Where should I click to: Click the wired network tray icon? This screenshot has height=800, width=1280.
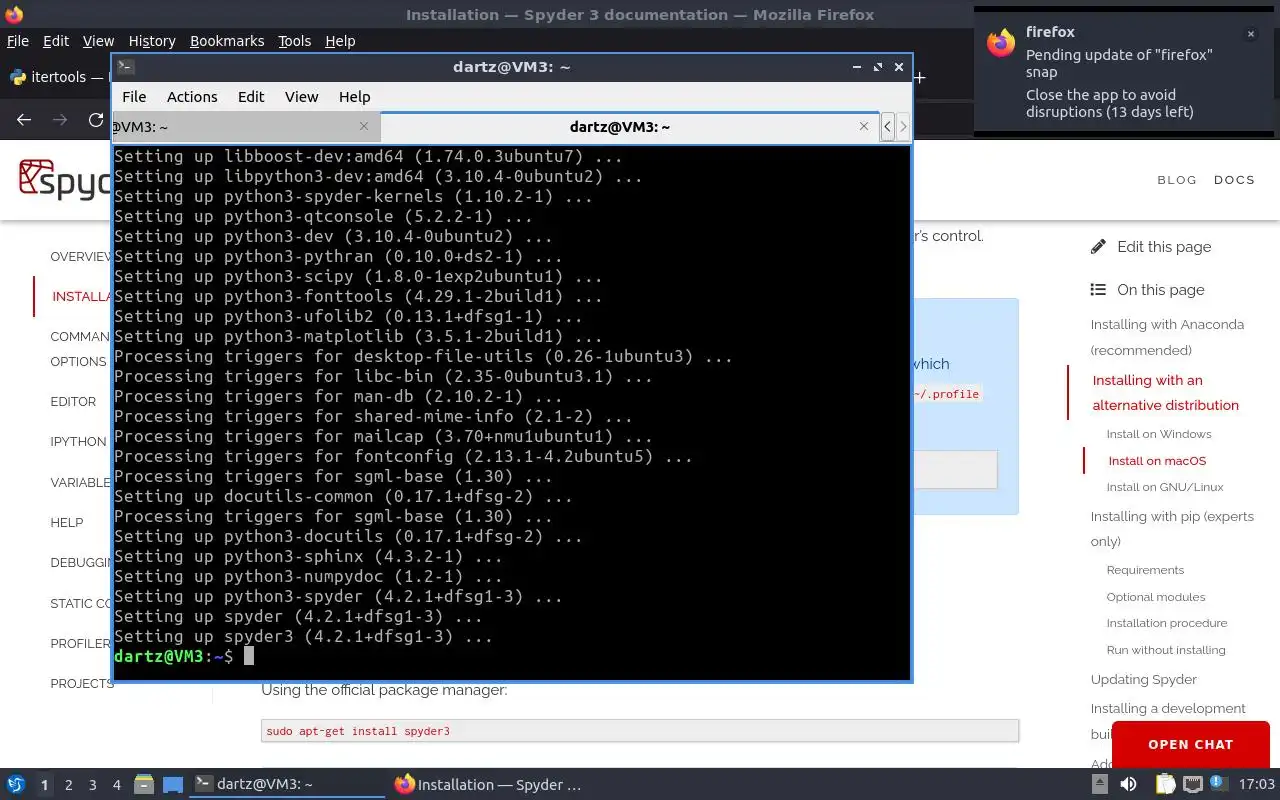click(x=1192, y=785)
